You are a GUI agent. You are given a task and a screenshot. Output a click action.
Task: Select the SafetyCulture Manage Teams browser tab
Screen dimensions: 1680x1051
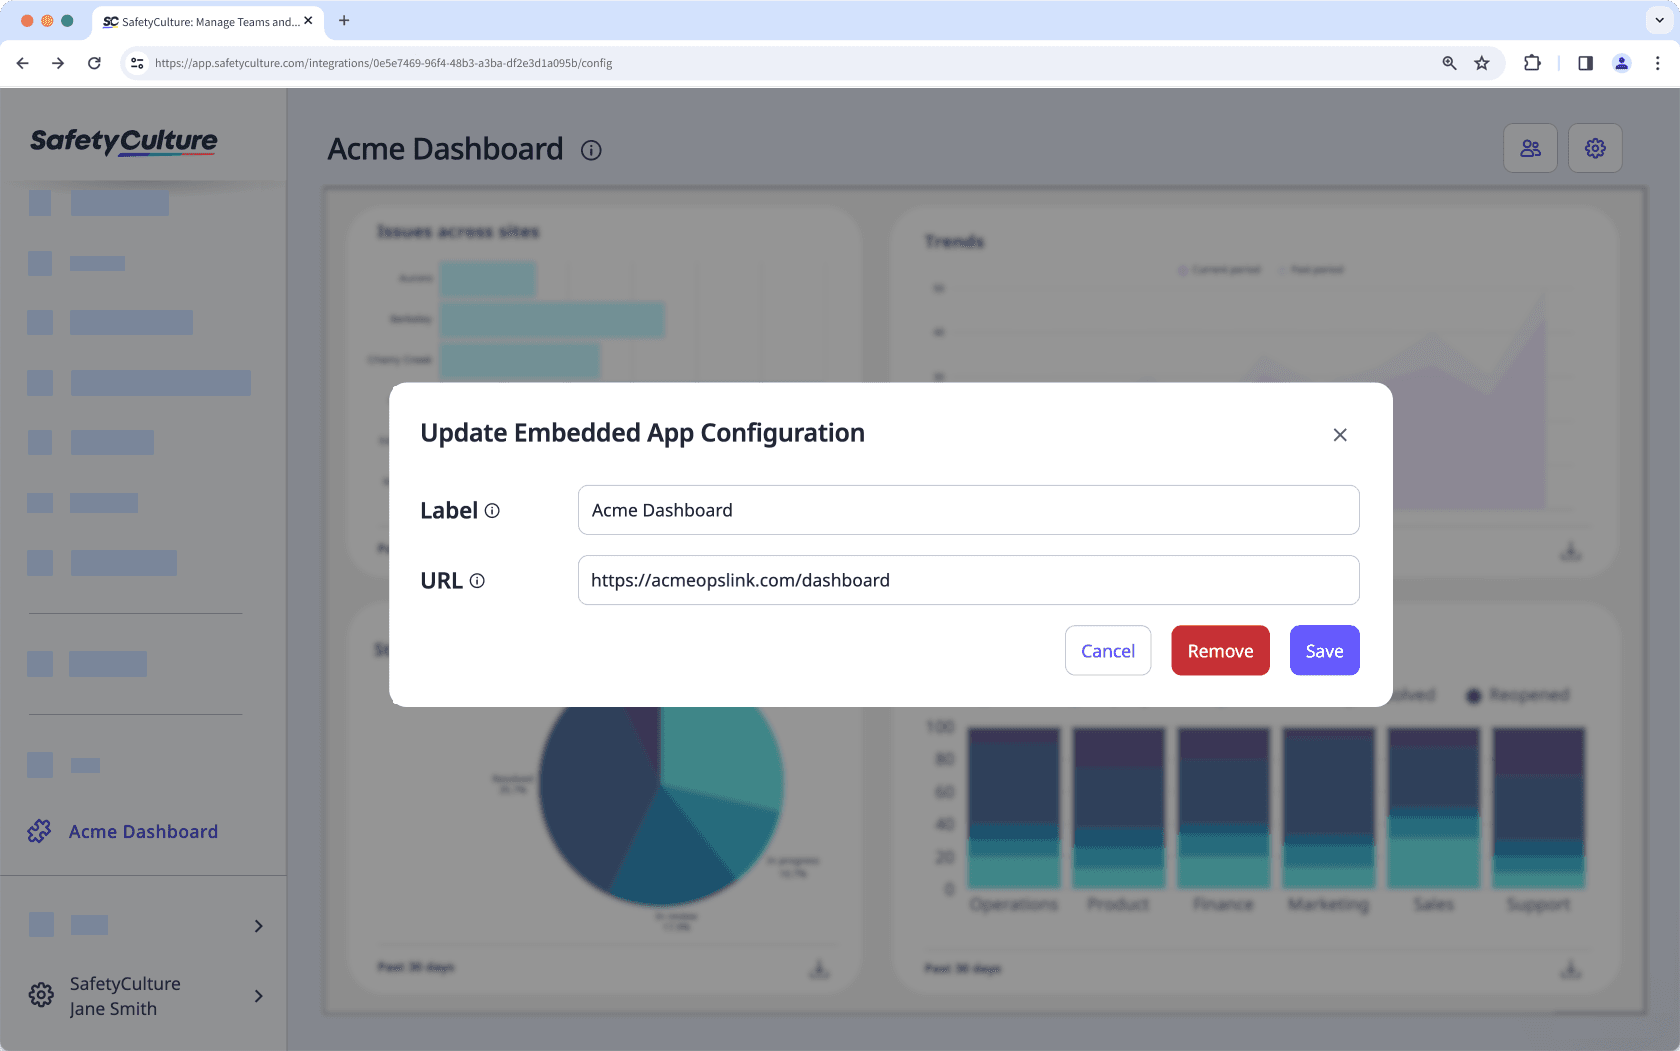pyautogui.click(x=200, y=21)
